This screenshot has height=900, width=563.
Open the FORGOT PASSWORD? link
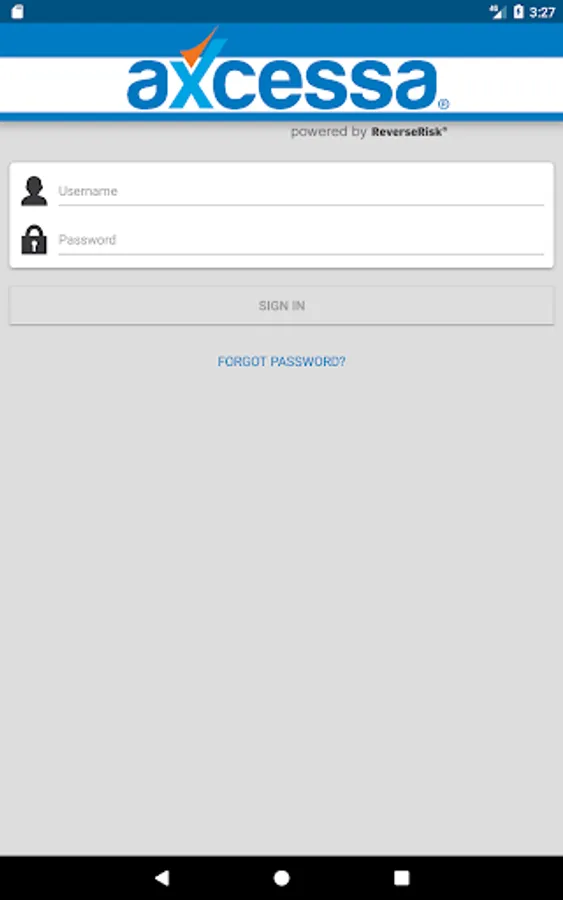(281, 362)
